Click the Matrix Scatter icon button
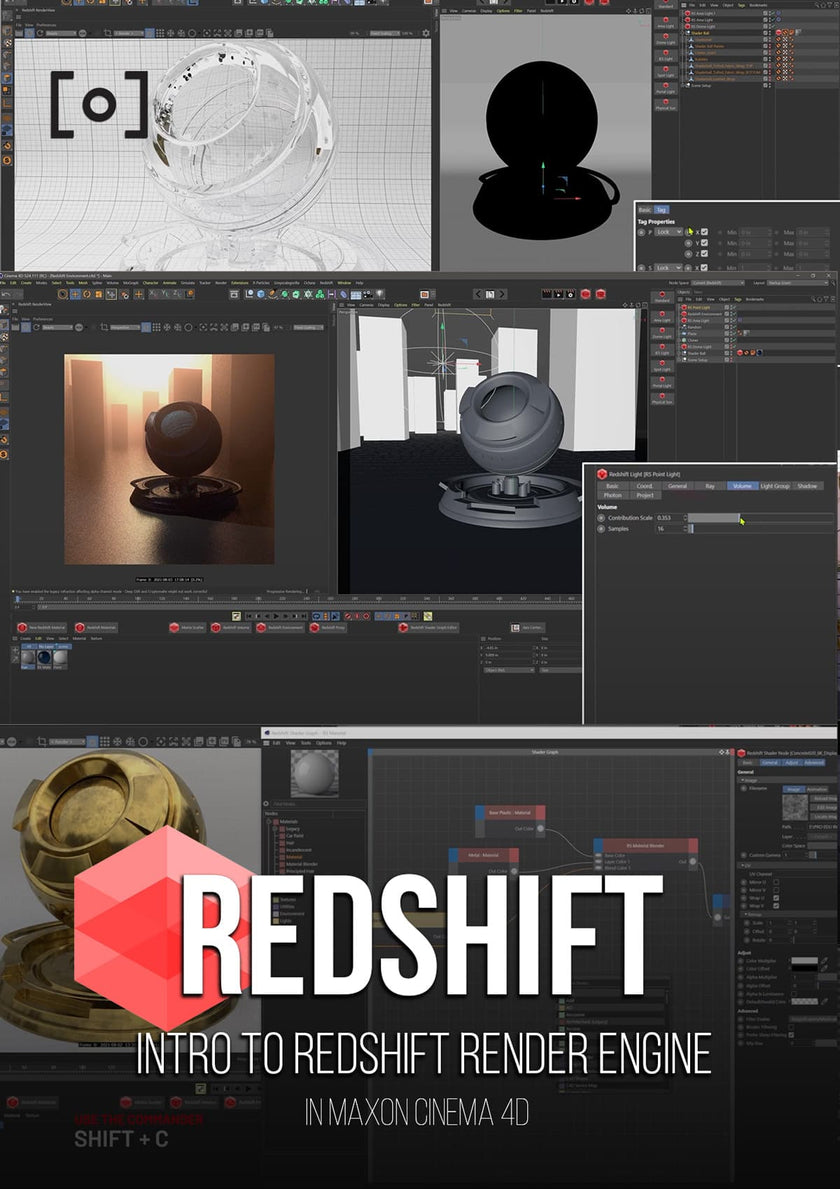The width and height of the screenshot is (840, 1189). point(186,628)
